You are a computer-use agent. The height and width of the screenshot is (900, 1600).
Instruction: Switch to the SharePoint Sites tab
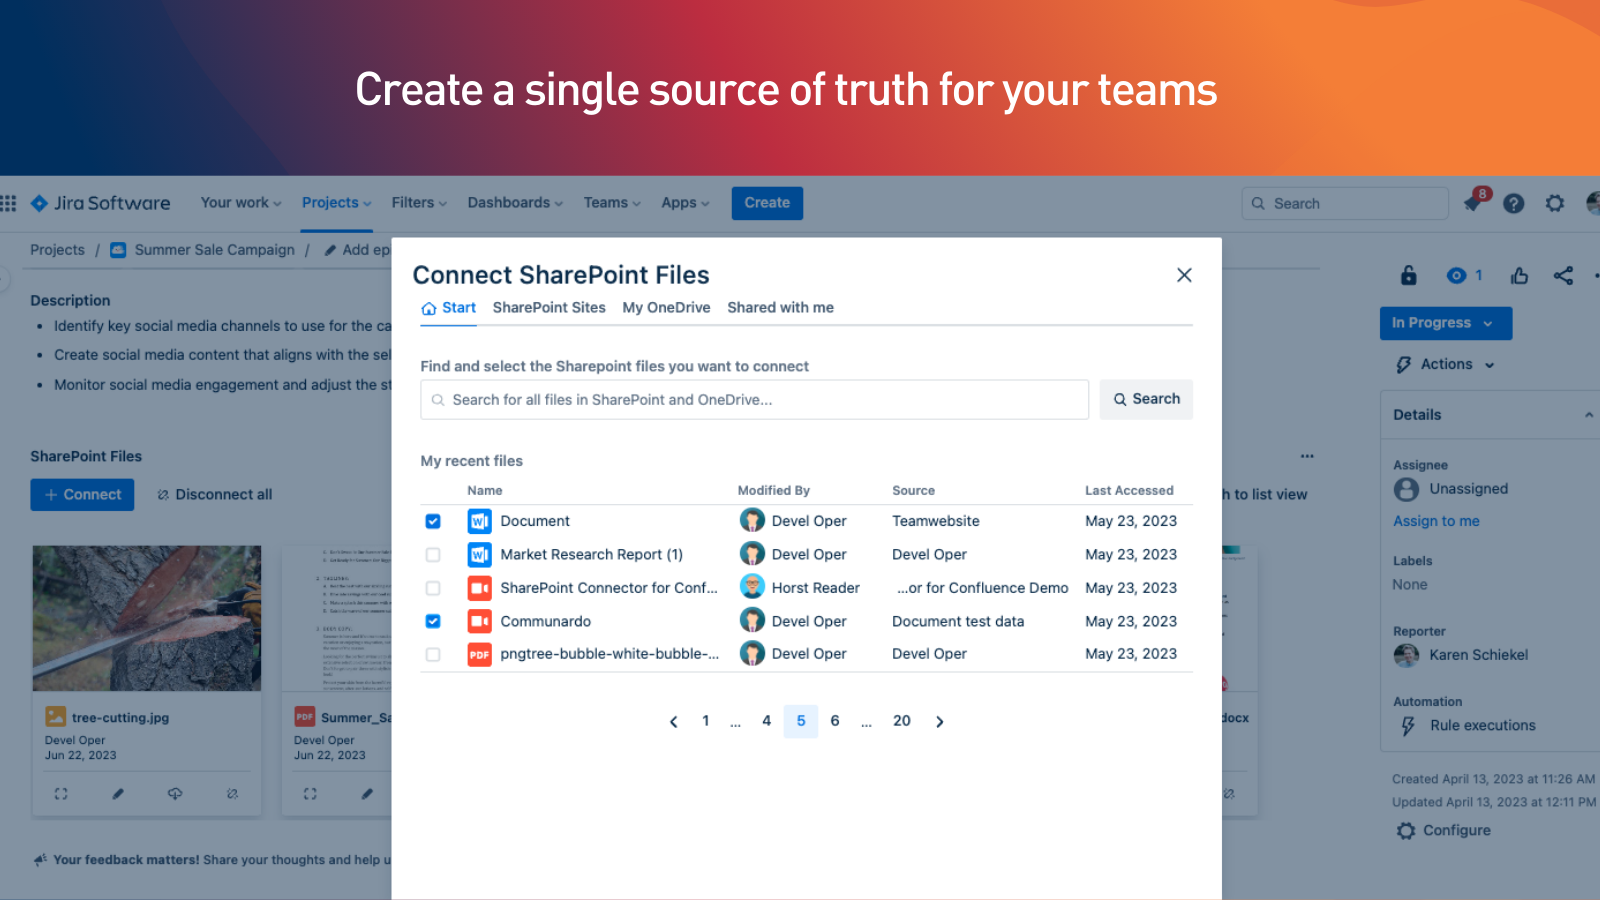pyautogui.click(x=549, y=308)
